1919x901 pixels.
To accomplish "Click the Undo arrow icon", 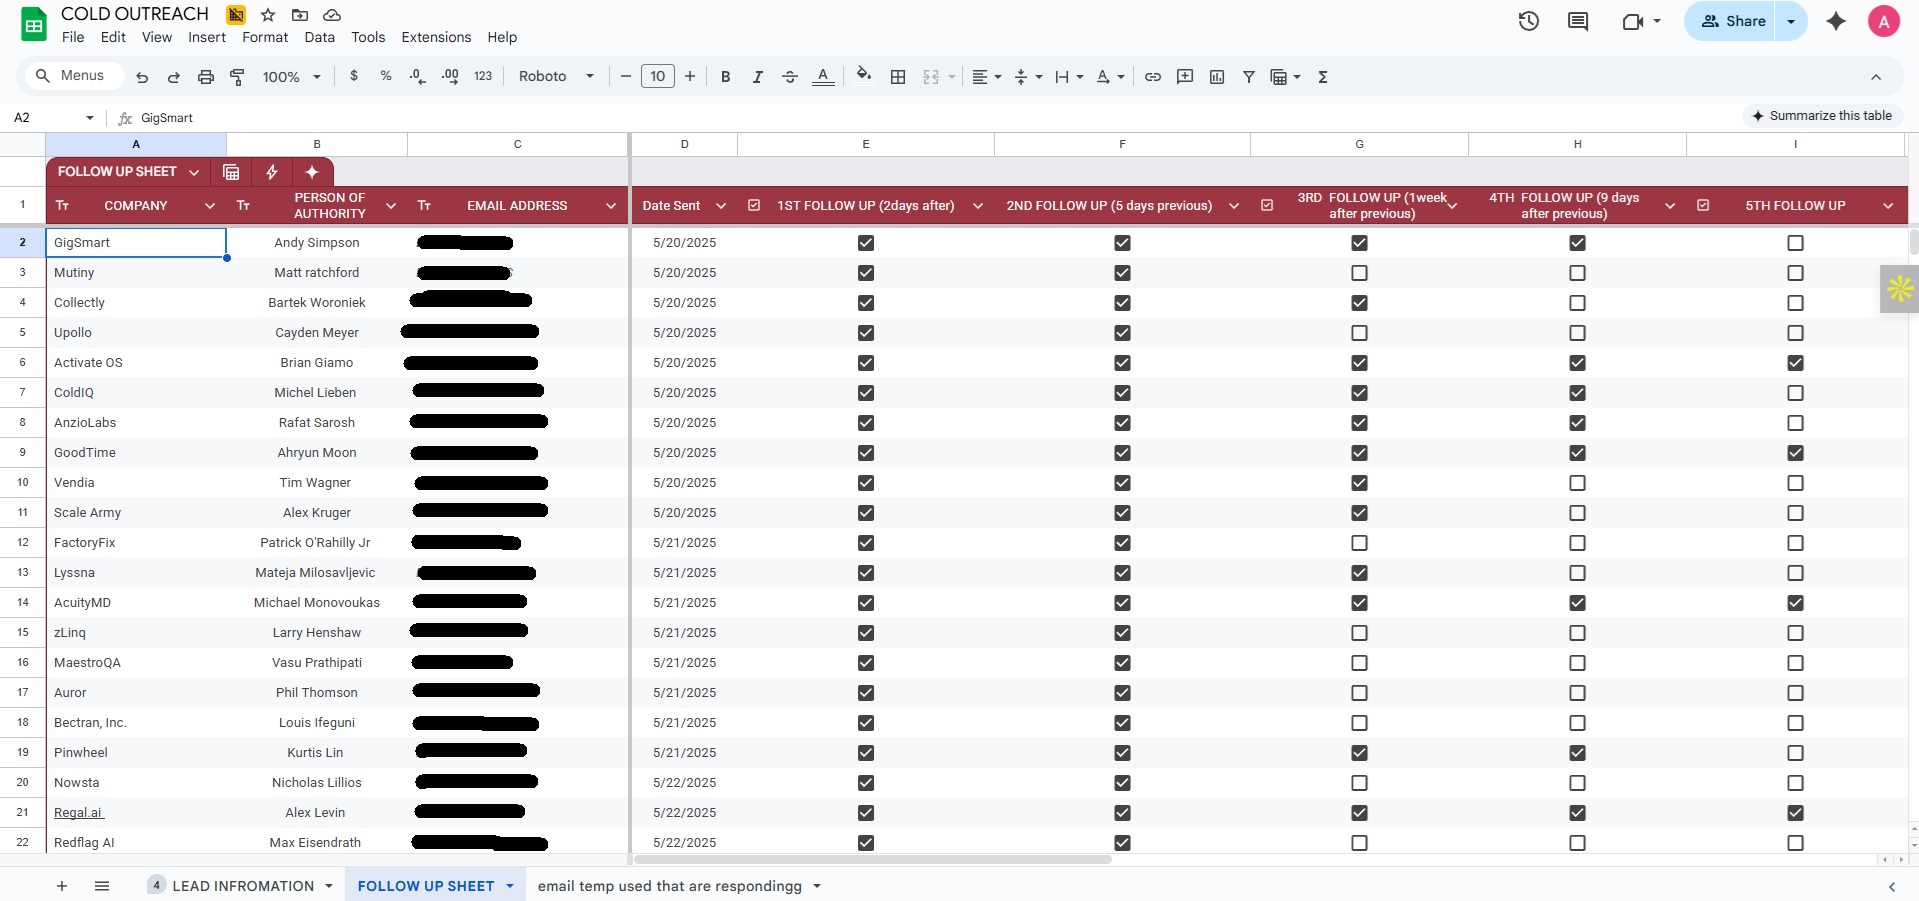I will click(142, 77).
